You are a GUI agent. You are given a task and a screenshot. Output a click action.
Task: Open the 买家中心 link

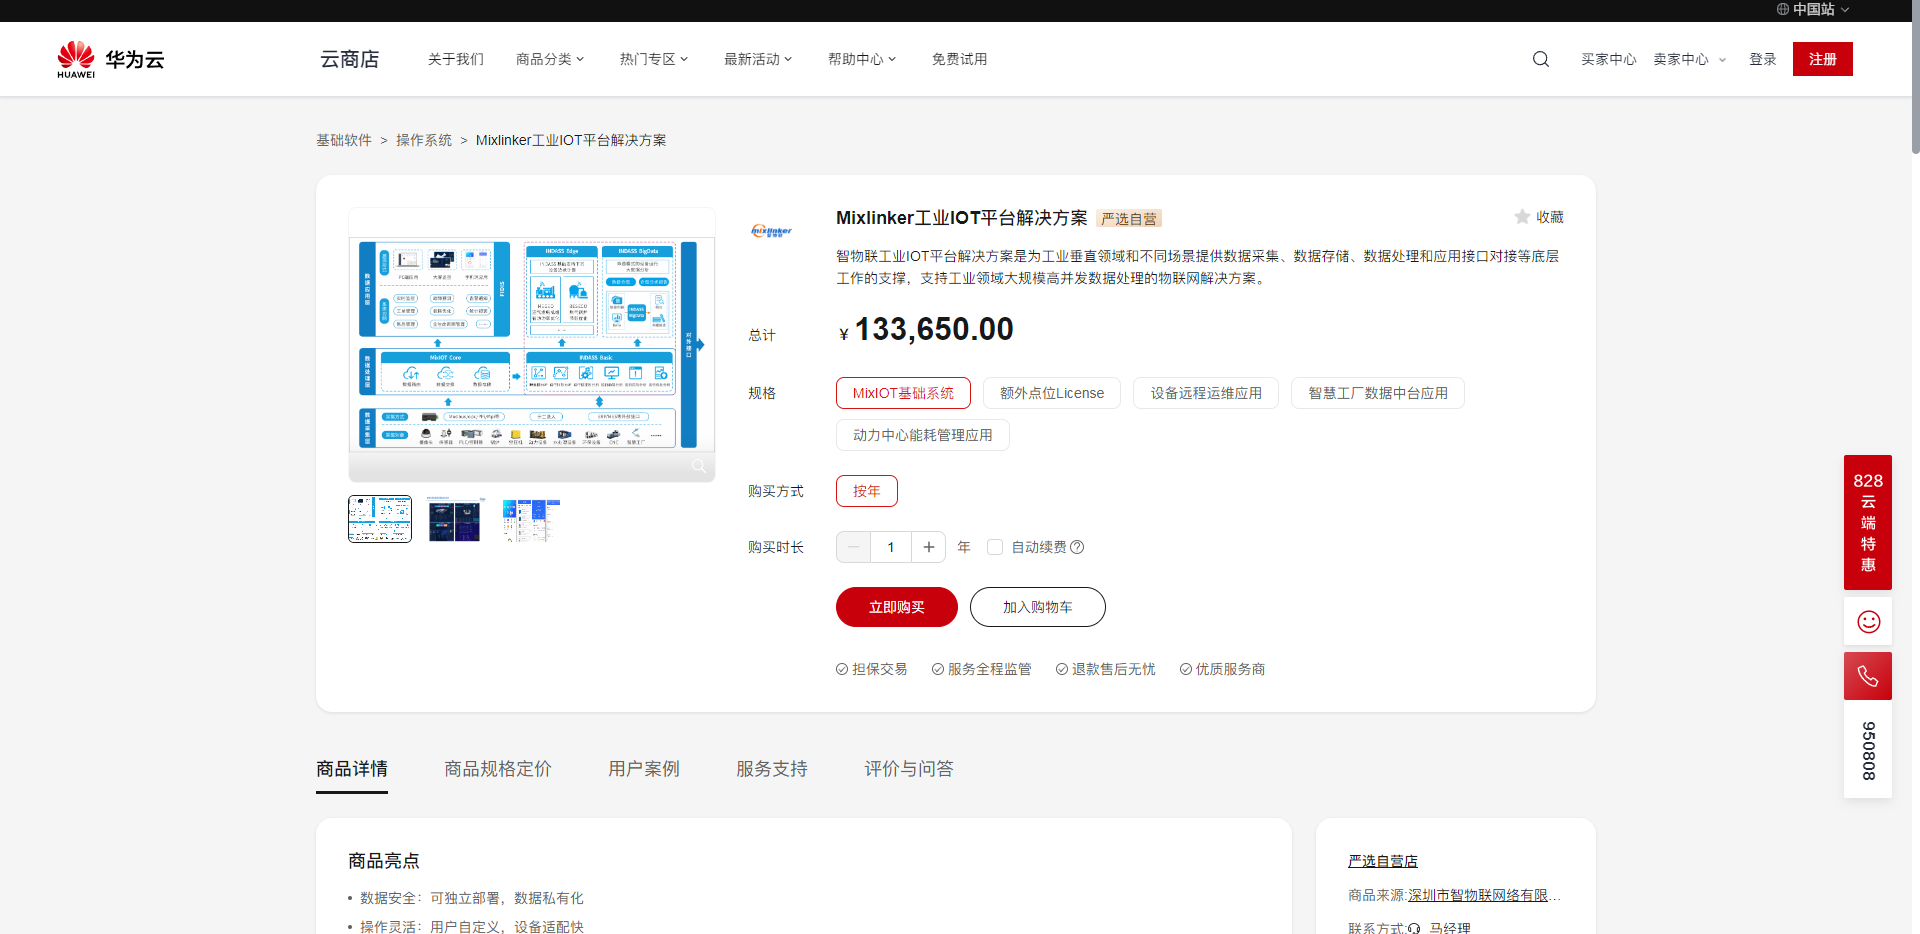point(1609,59)
